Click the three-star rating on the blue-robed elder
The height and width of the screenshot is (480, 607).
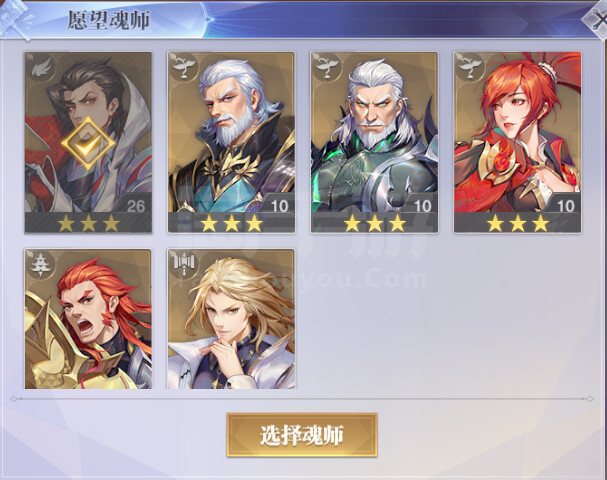tap(231, 223)
